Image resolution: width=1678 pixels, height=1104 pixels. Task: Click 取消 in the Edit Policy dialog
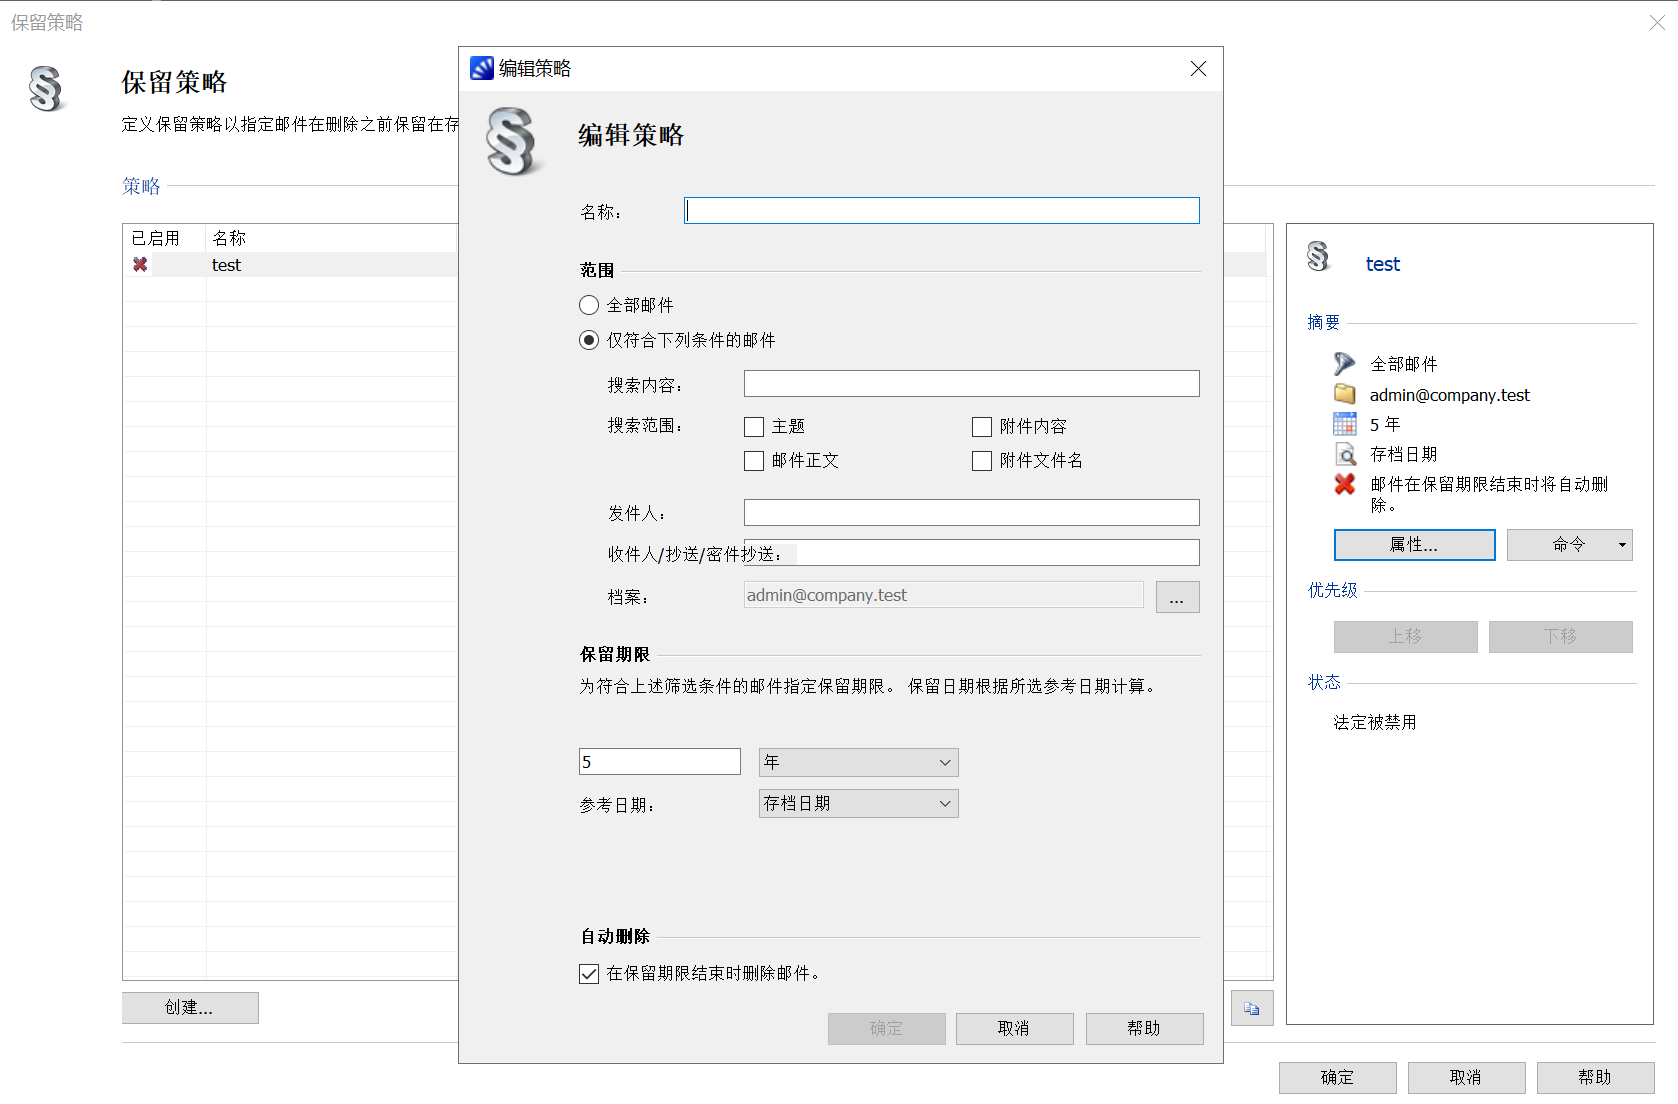(x=1014, y=1029)
